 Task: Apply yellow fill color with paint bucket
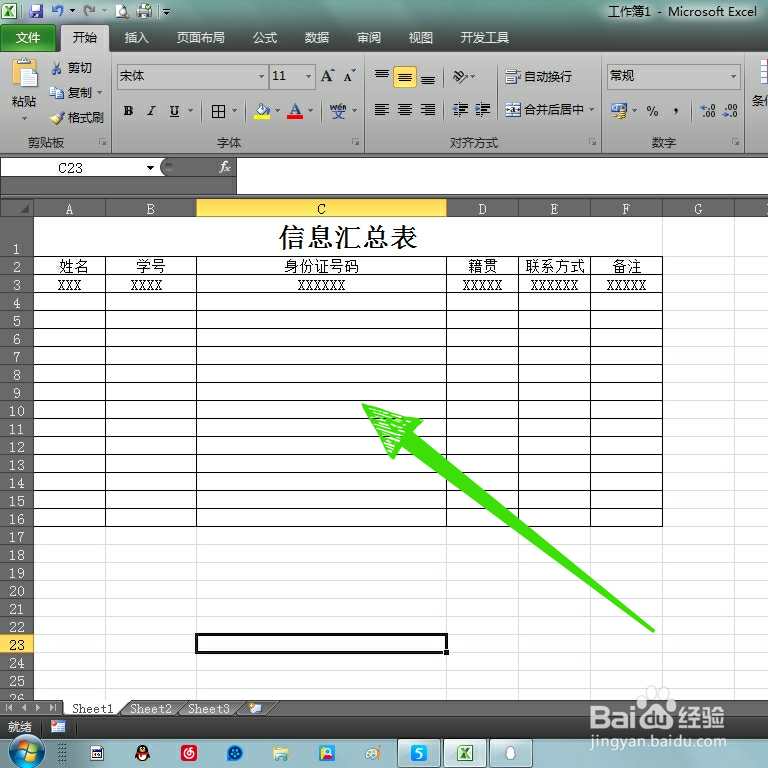coord(263,111)
